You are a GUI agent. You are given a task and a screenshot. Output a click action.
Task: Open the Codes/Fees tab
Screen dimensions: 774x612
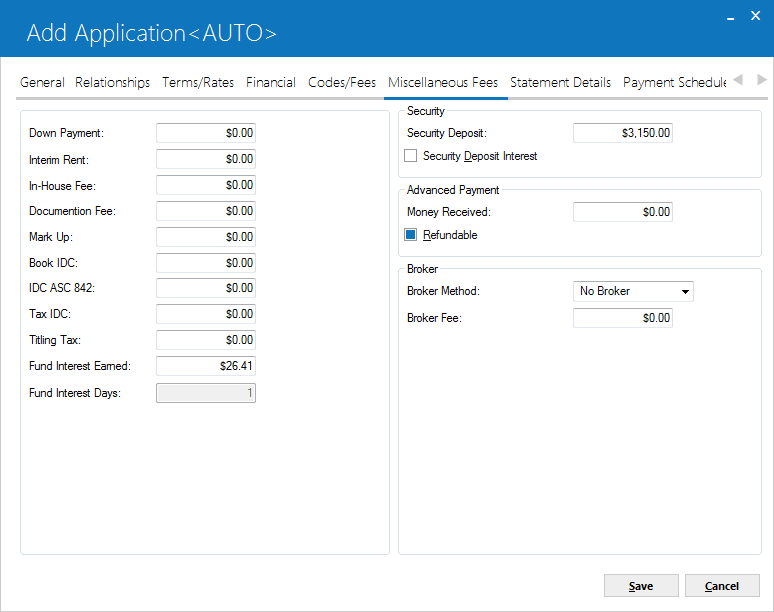coord(342,82)
